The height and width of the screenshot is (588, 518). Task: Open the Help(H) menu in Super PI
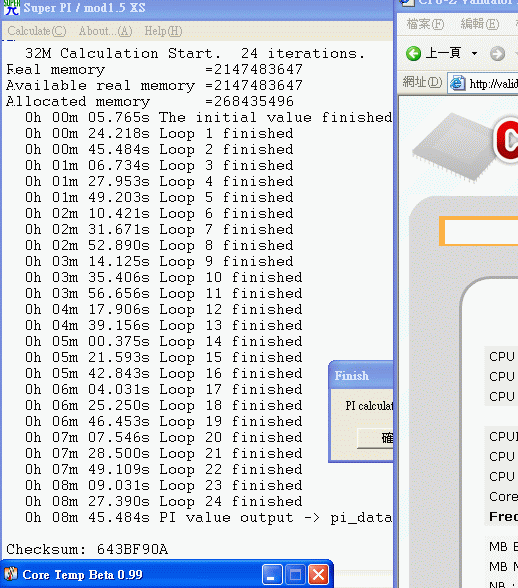[163, 31]
